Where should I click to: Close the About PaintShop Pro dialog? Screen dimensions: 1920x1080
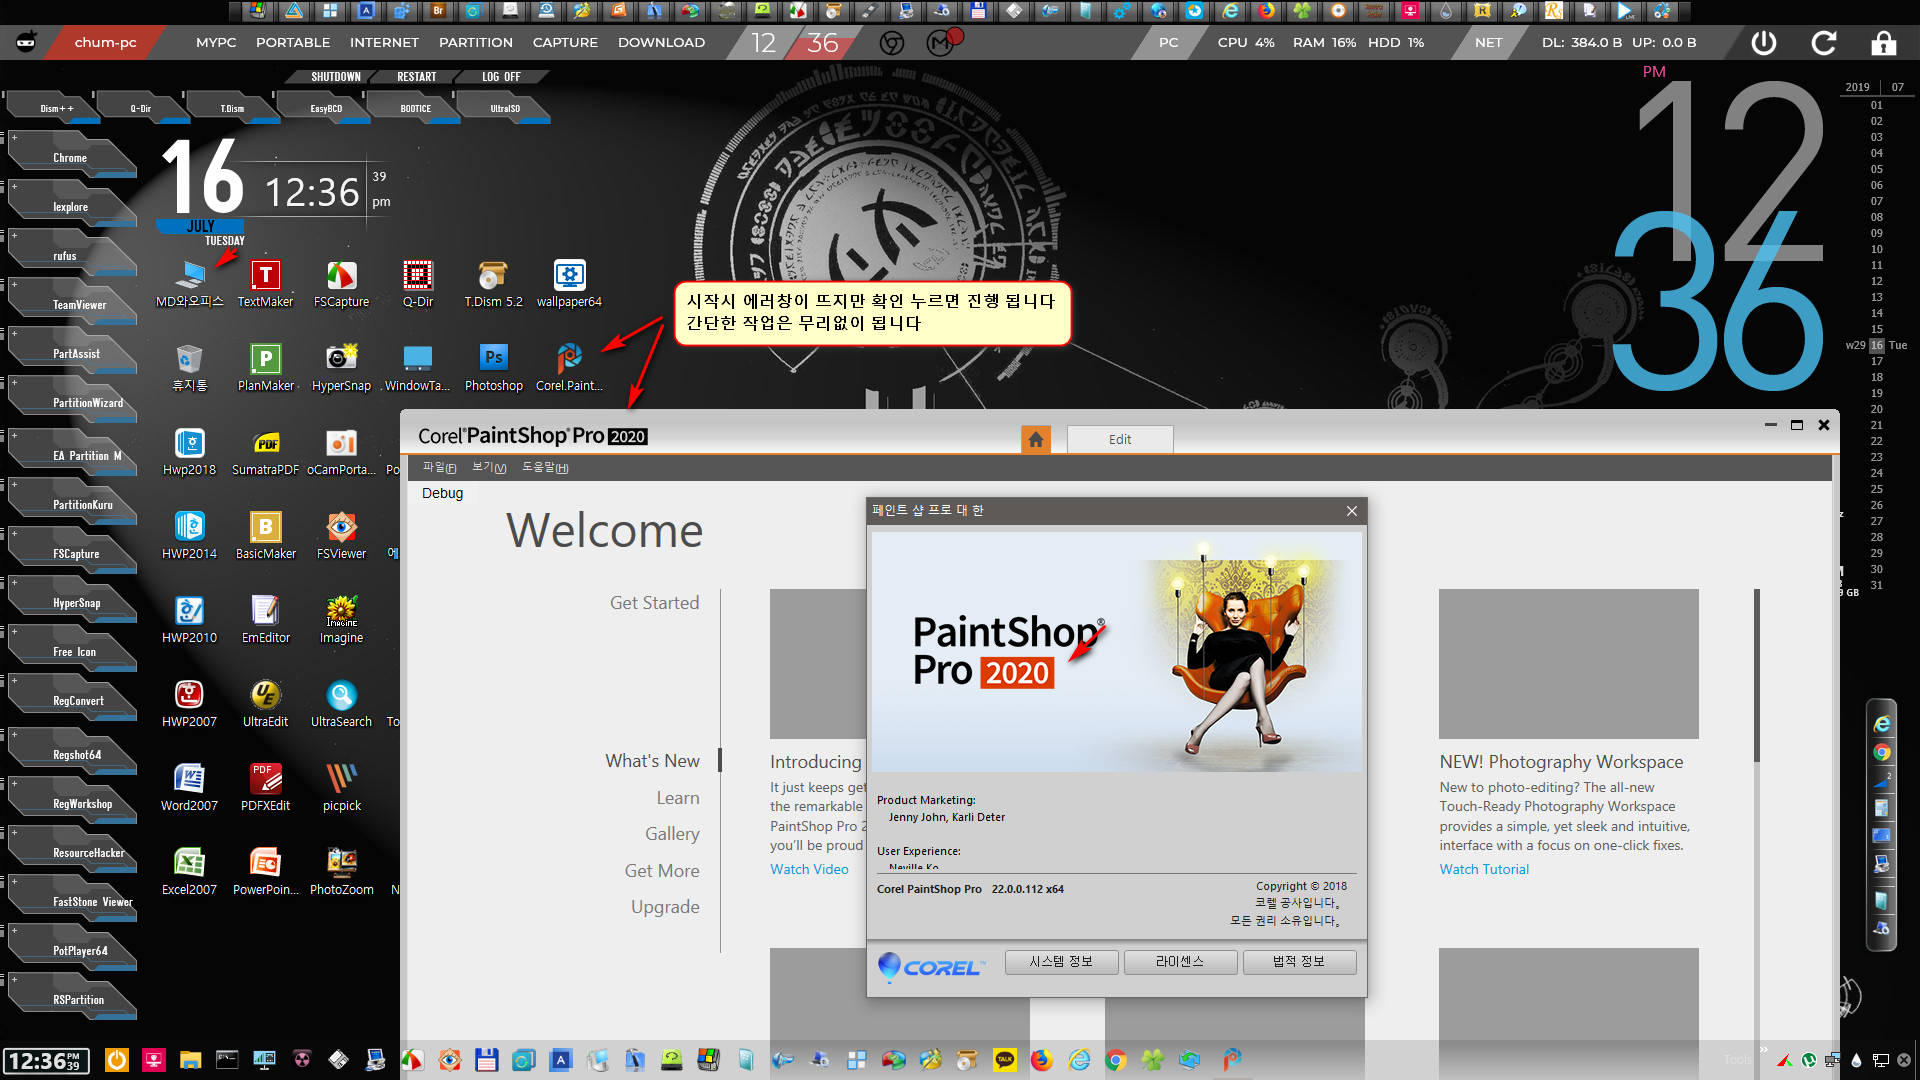(1352, 511)
